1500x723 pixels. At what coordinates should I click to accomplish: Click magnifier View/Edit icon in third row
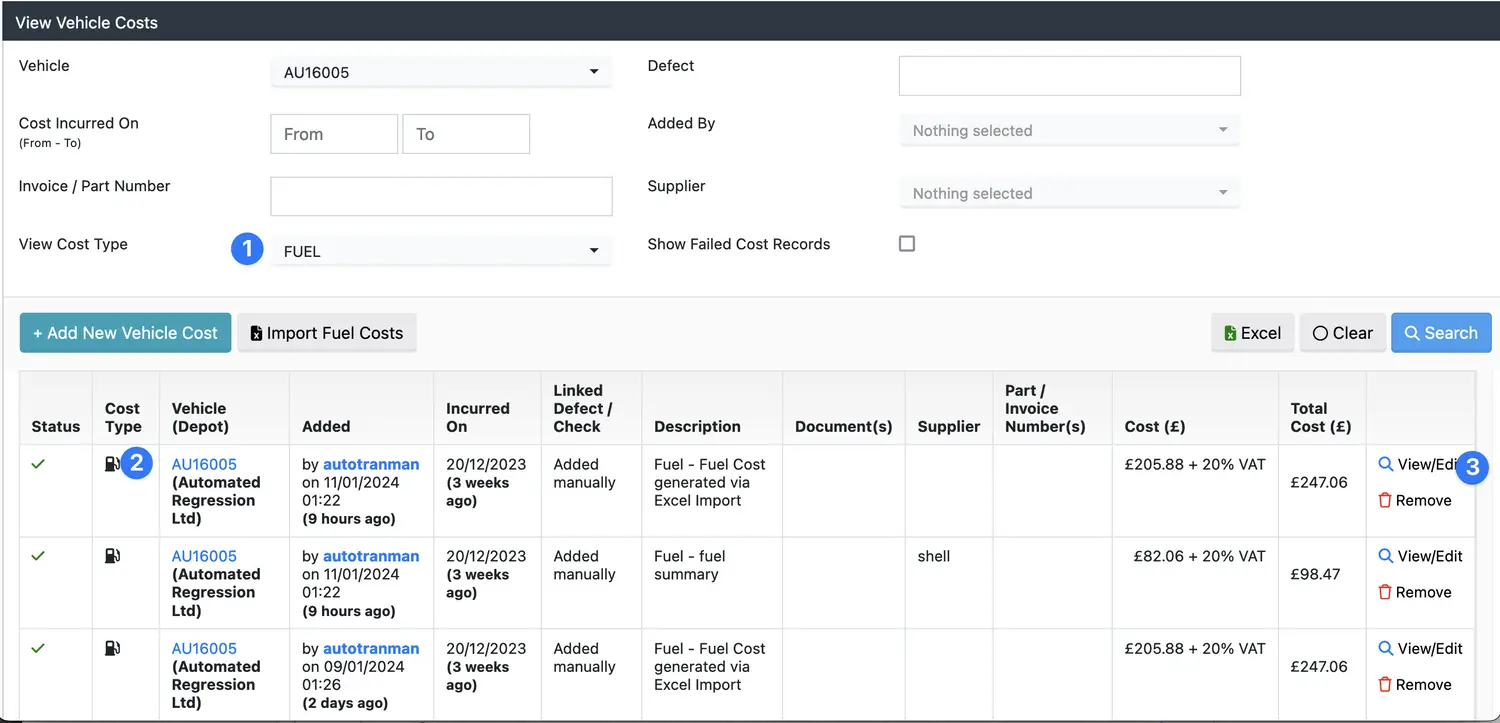(x=1386, y=648)
